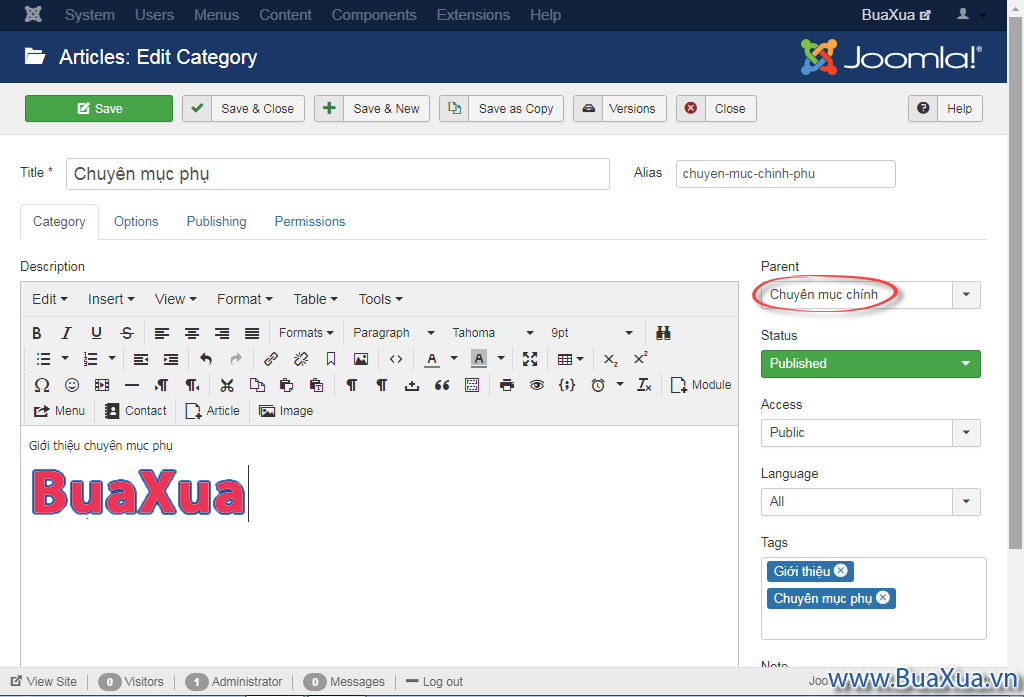The height and width of the screenshot is (697, 1024).
Task: Open source code view
Action: pyautogui.click(x=396, y=359)
